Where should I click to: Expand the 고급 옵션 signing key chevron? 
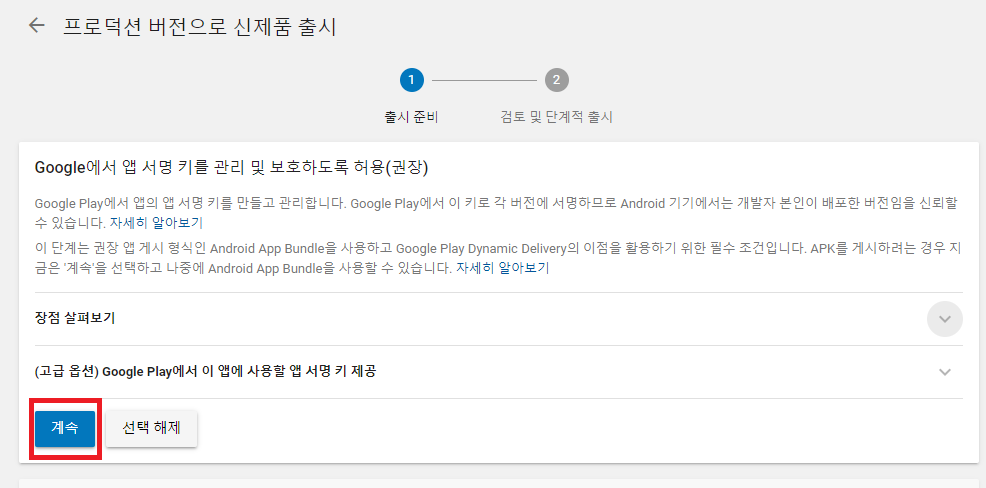[944, 372]
